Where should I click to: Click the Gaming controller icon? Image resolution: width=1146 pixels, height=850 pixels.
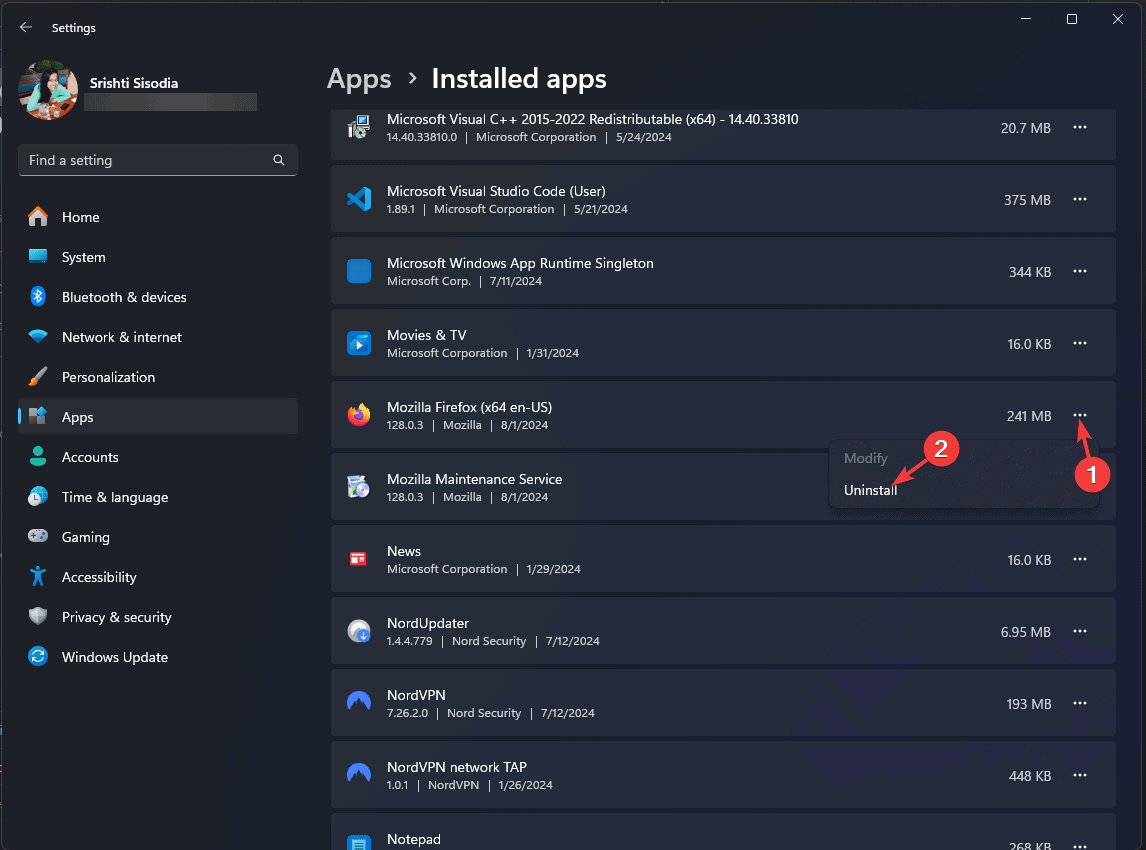point(38,536)
